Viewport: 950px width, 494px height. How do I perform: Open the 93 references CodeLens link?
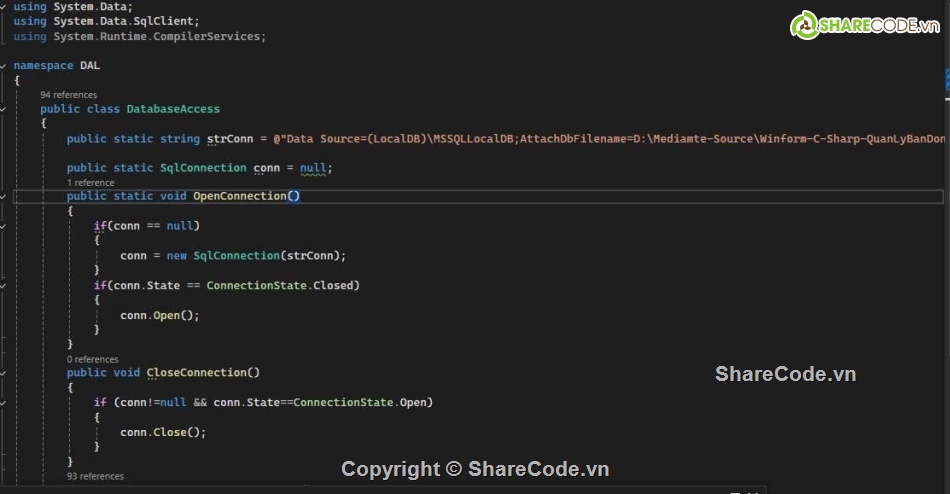click(95, 476)
